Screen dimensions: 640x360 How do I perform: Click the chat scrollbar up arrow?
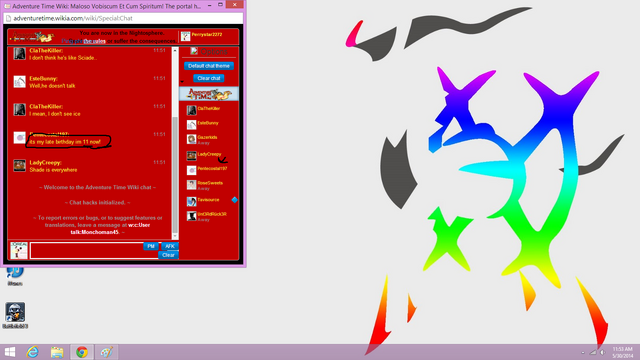tap(175, 51)
